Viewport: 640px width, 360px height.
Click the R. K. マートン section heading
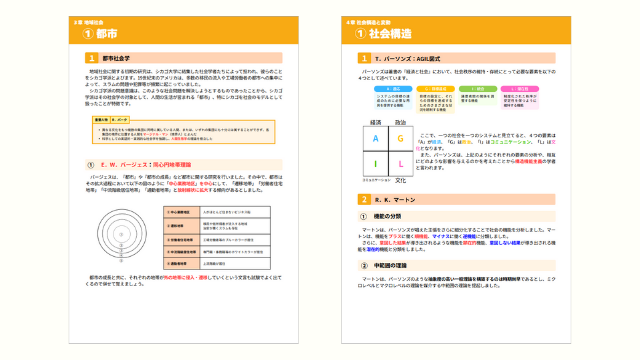click(456, 199)
